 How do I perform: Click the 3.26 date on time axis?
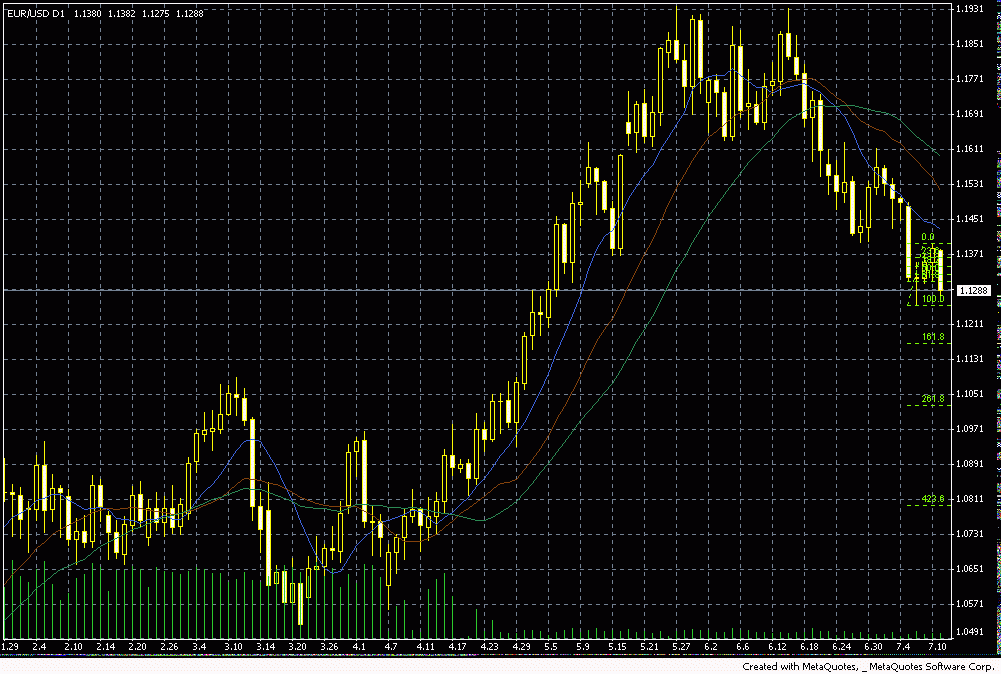(329, 647)
